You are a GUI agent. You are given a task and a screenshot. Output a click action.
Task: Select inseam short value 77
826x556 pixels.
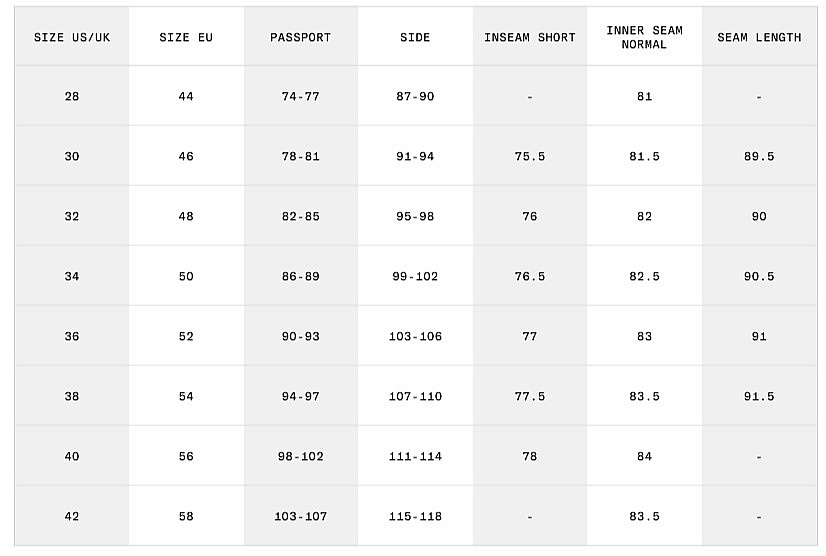529,337
